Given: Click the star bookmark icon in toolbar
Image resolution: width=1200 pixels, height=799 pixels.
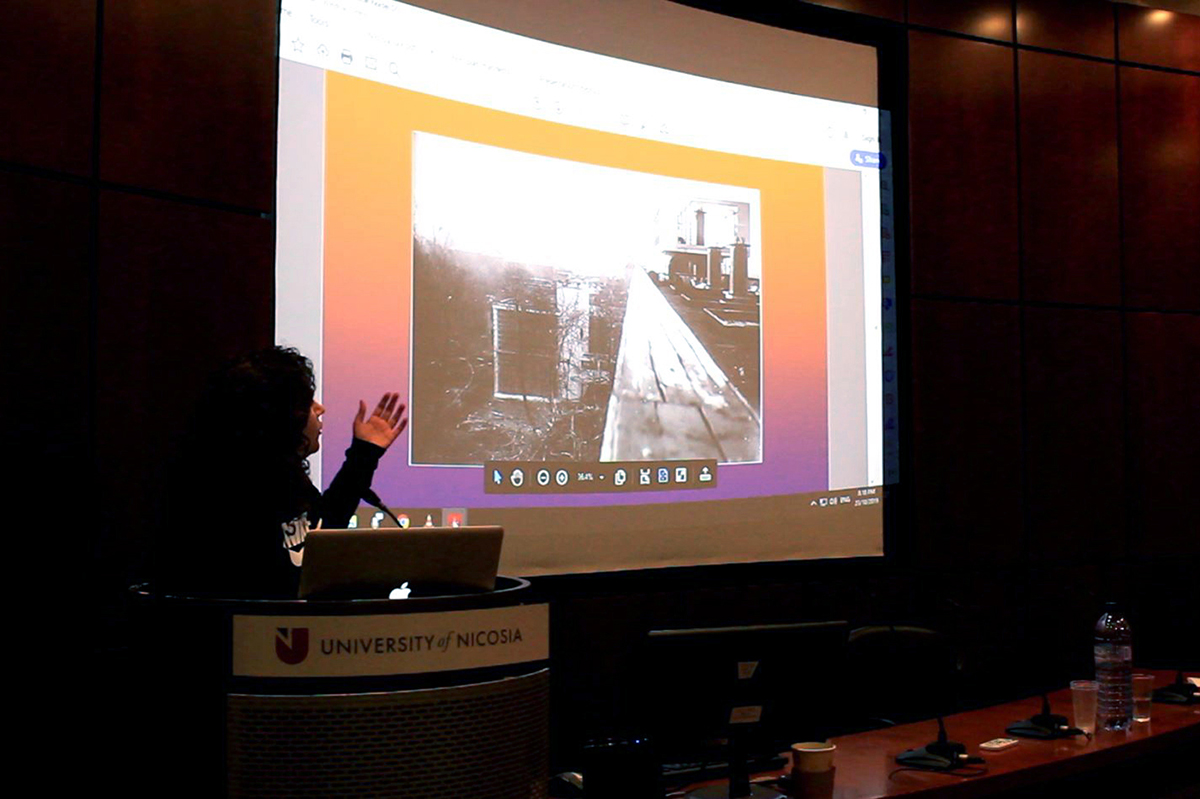Looking at the screenshot, I should pyautogui.click(x=296, y=45).
